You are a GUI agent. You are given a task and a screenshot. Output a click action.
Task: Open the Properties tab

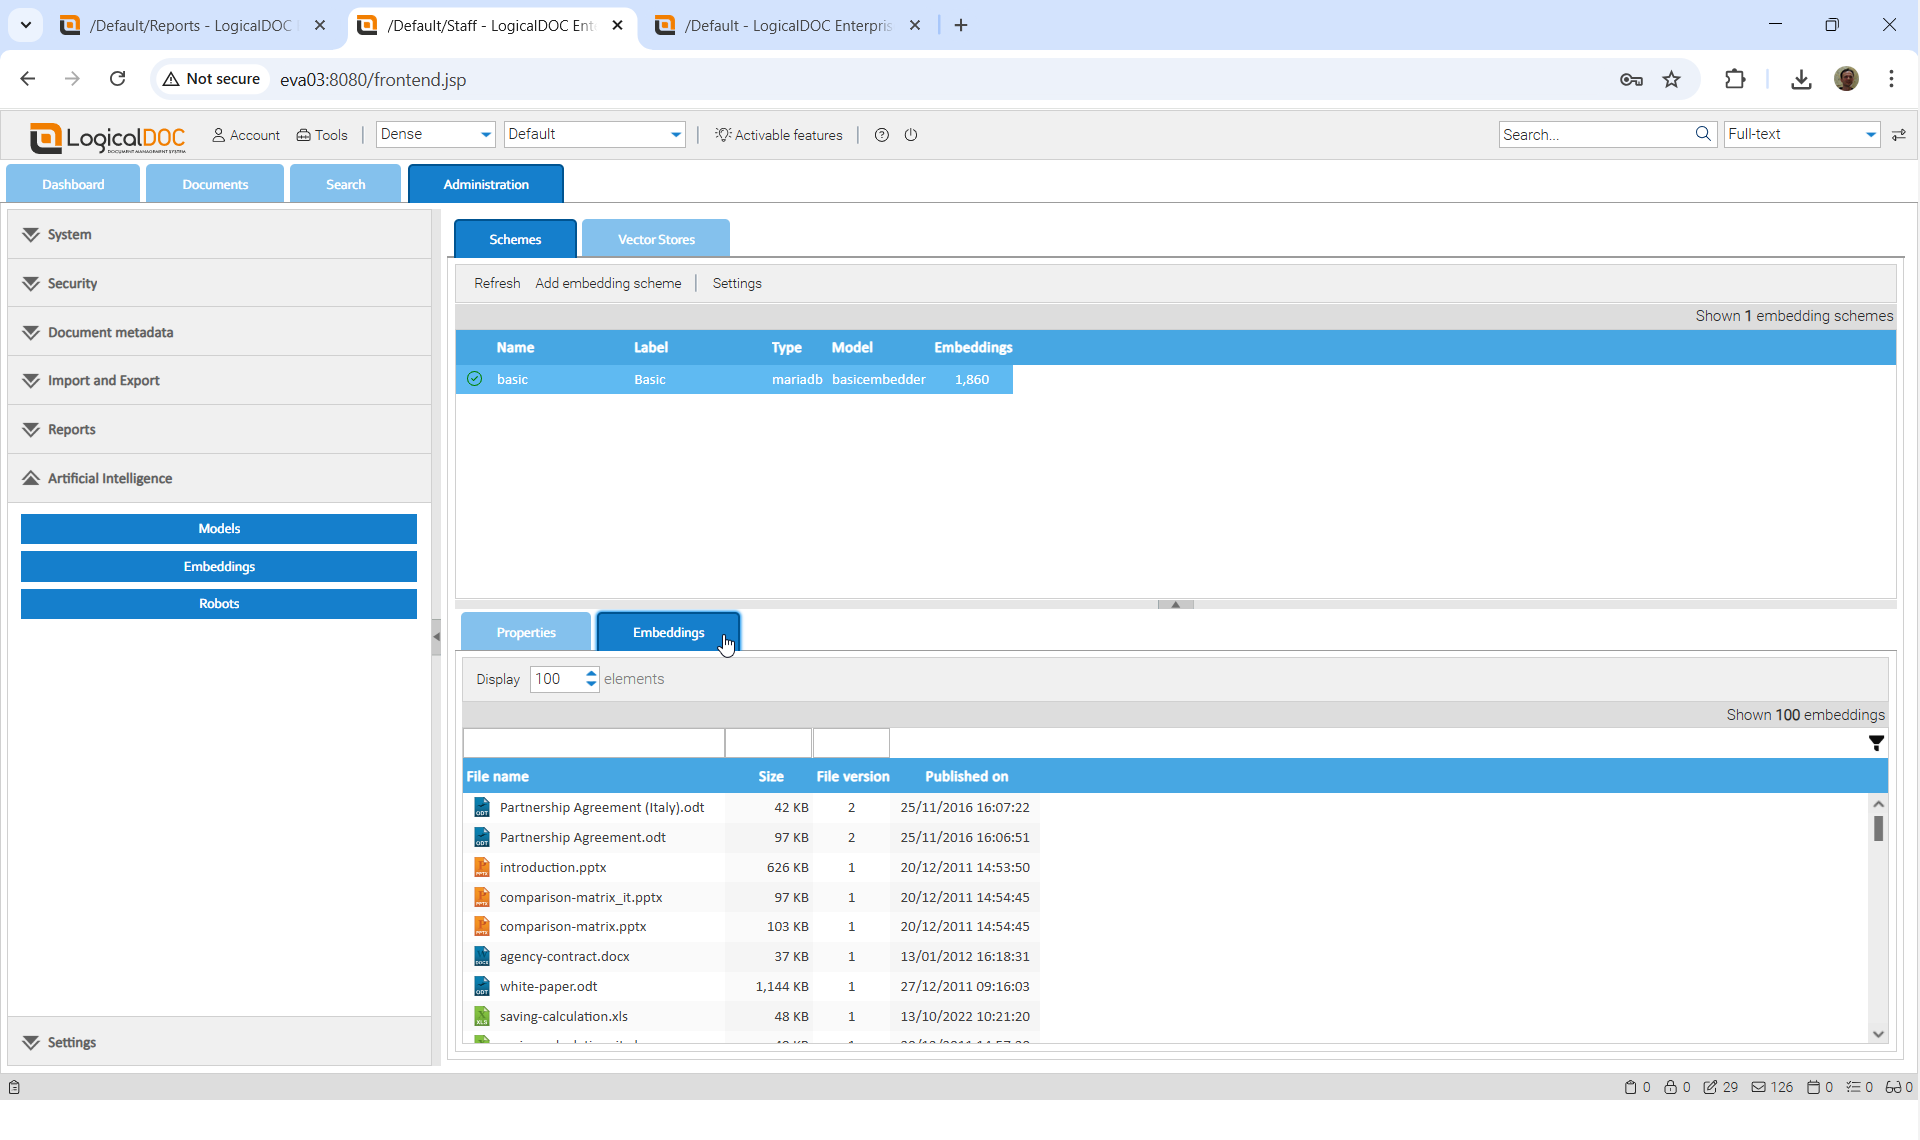(x=525, y=632)
